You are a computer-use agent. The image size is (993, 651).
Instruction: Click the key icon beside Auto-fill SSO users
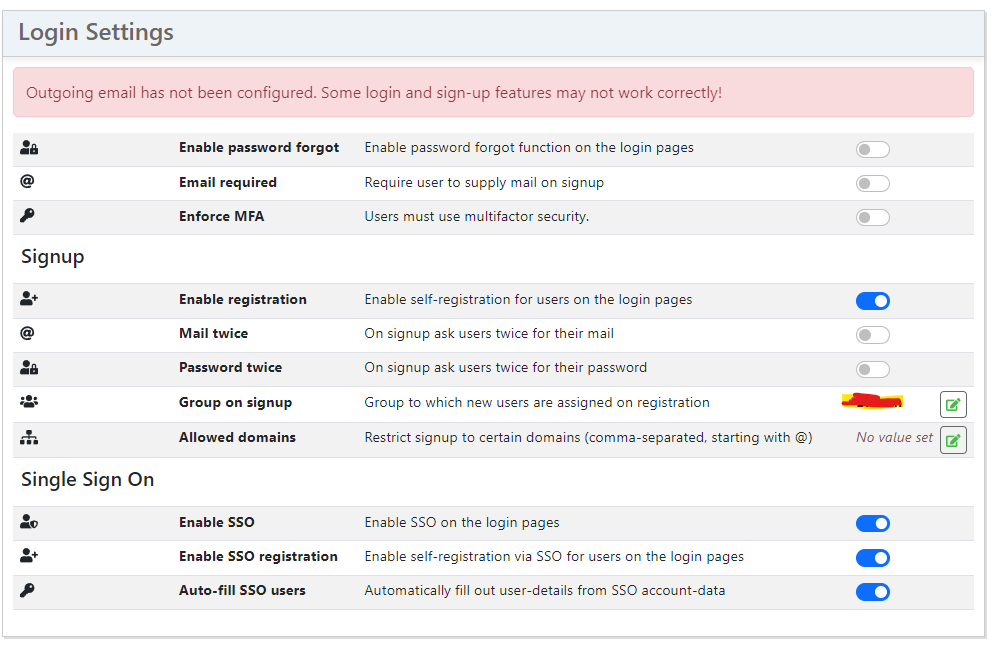click(27, 590)
